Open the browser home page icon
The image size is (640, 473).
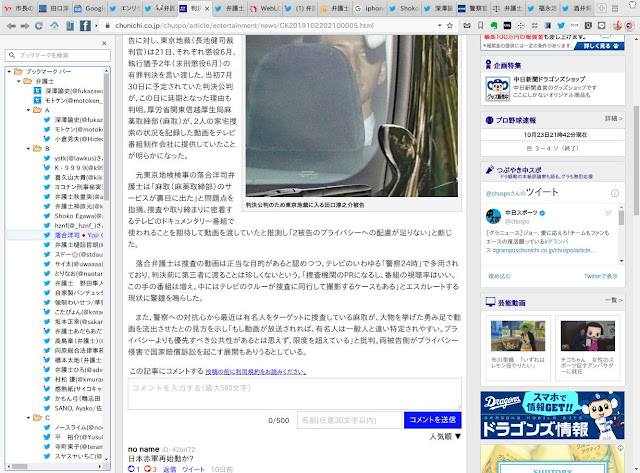click(54, 26)
